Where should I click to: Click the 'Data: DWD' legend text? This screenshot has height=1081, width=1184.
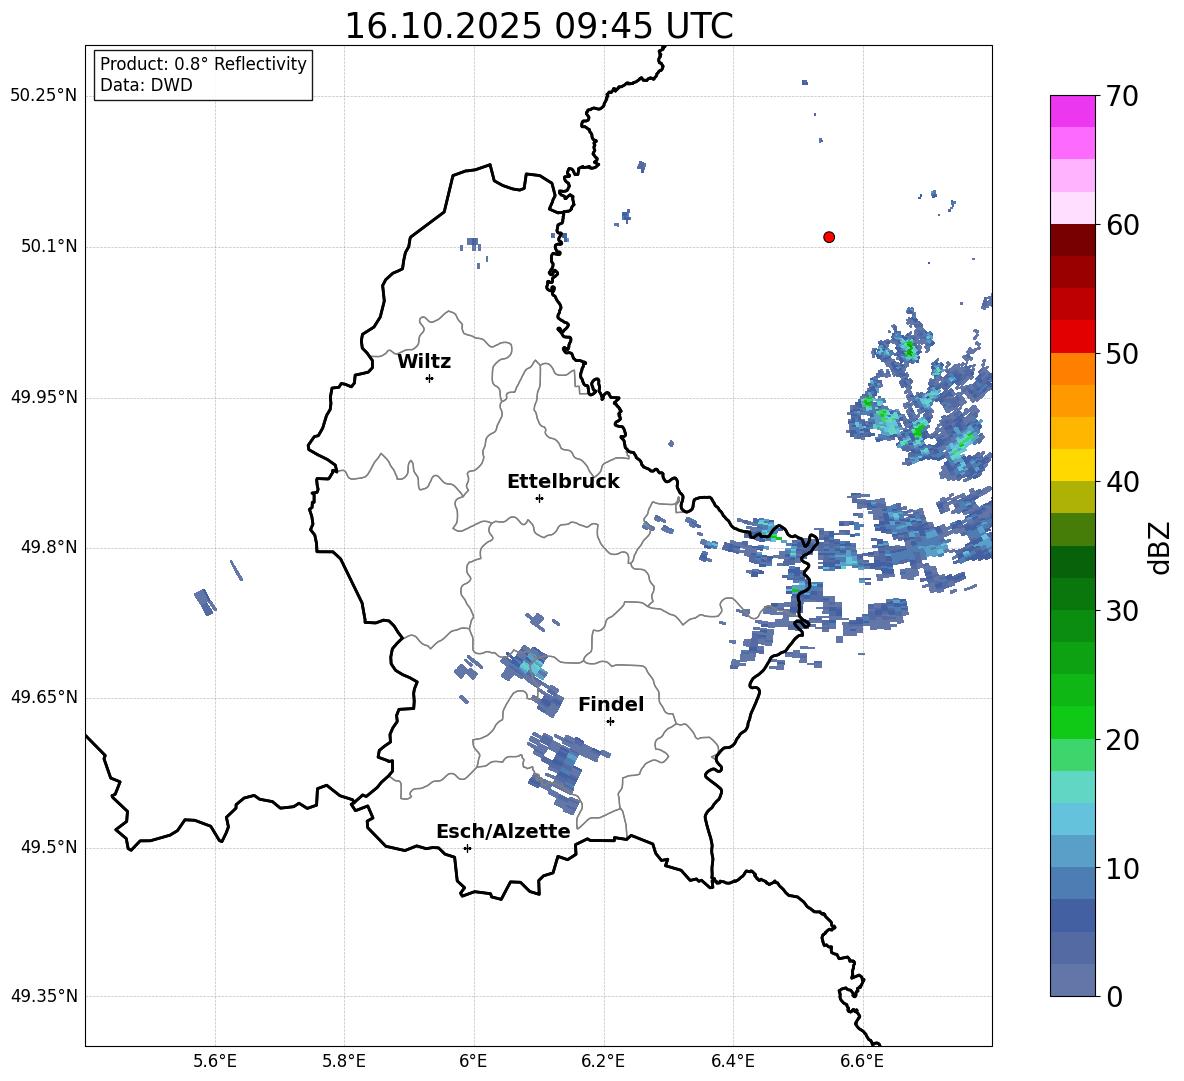point(146,85)
